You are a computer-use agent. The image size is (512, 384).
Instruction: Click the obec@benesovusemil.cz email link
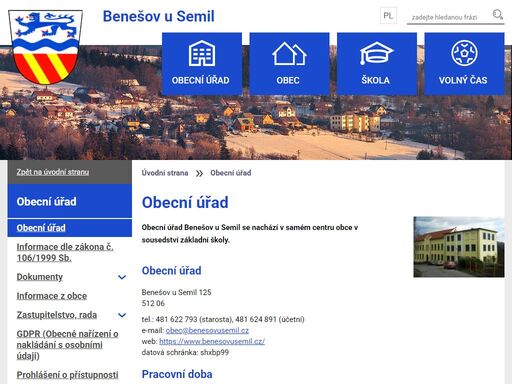coord(207,330)
